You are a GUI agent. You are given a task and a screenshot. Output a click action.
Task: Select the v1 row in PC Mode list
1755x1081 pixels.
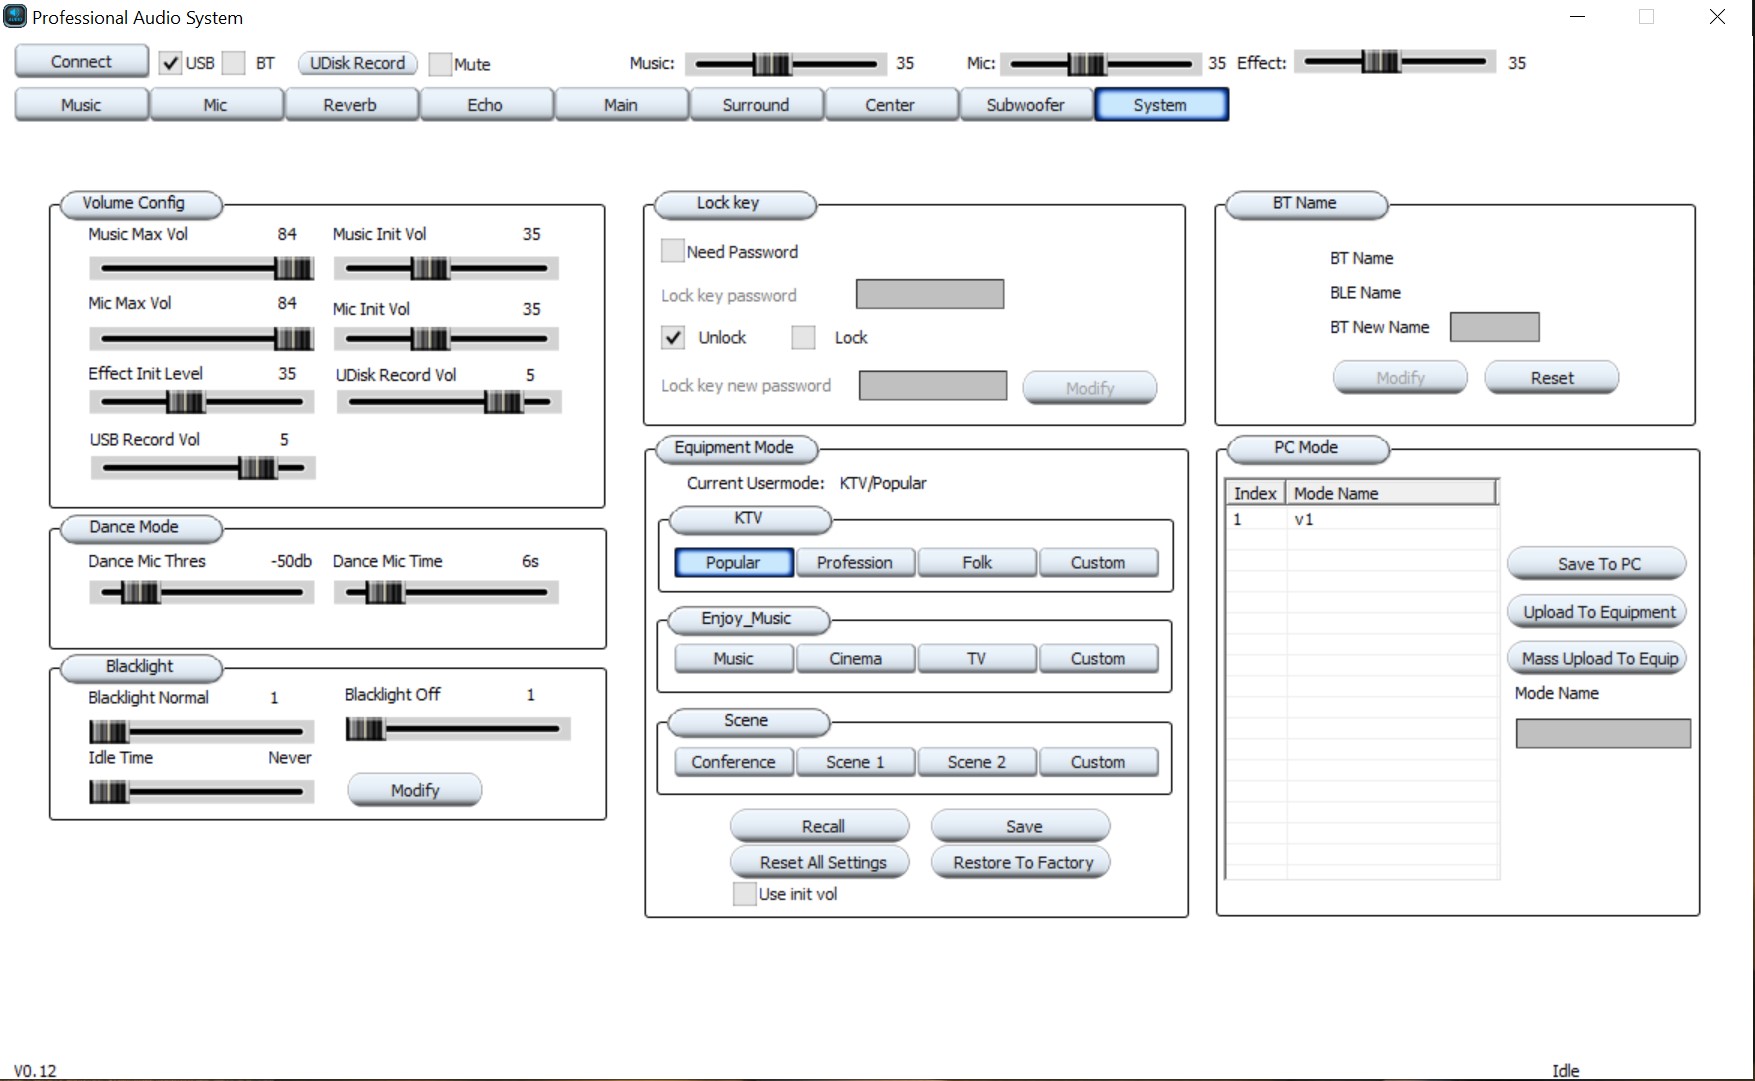(x=1360, y=519)
